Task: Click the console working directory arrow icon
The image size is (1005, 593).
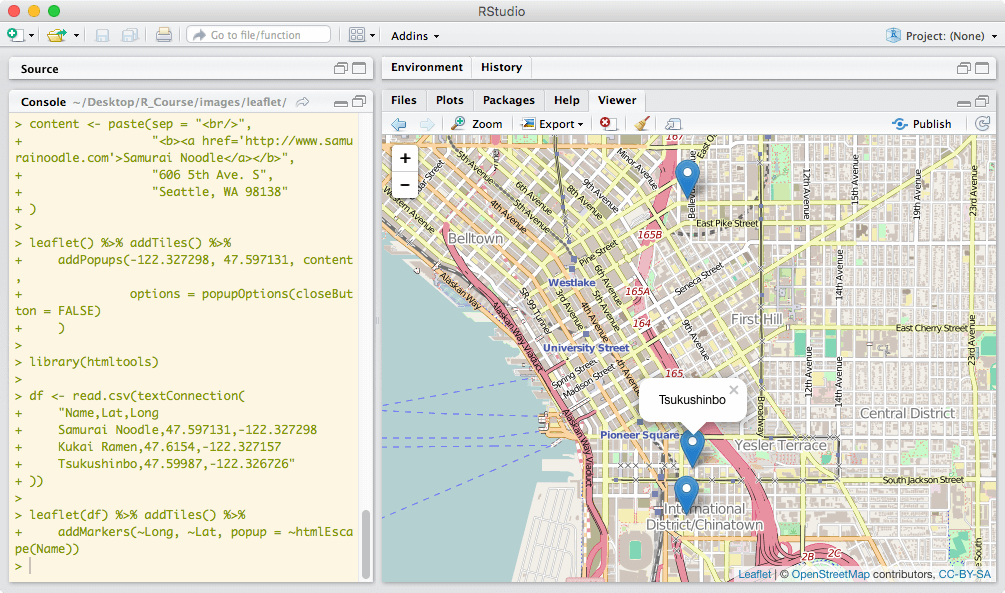Action: tap(303, 102)
